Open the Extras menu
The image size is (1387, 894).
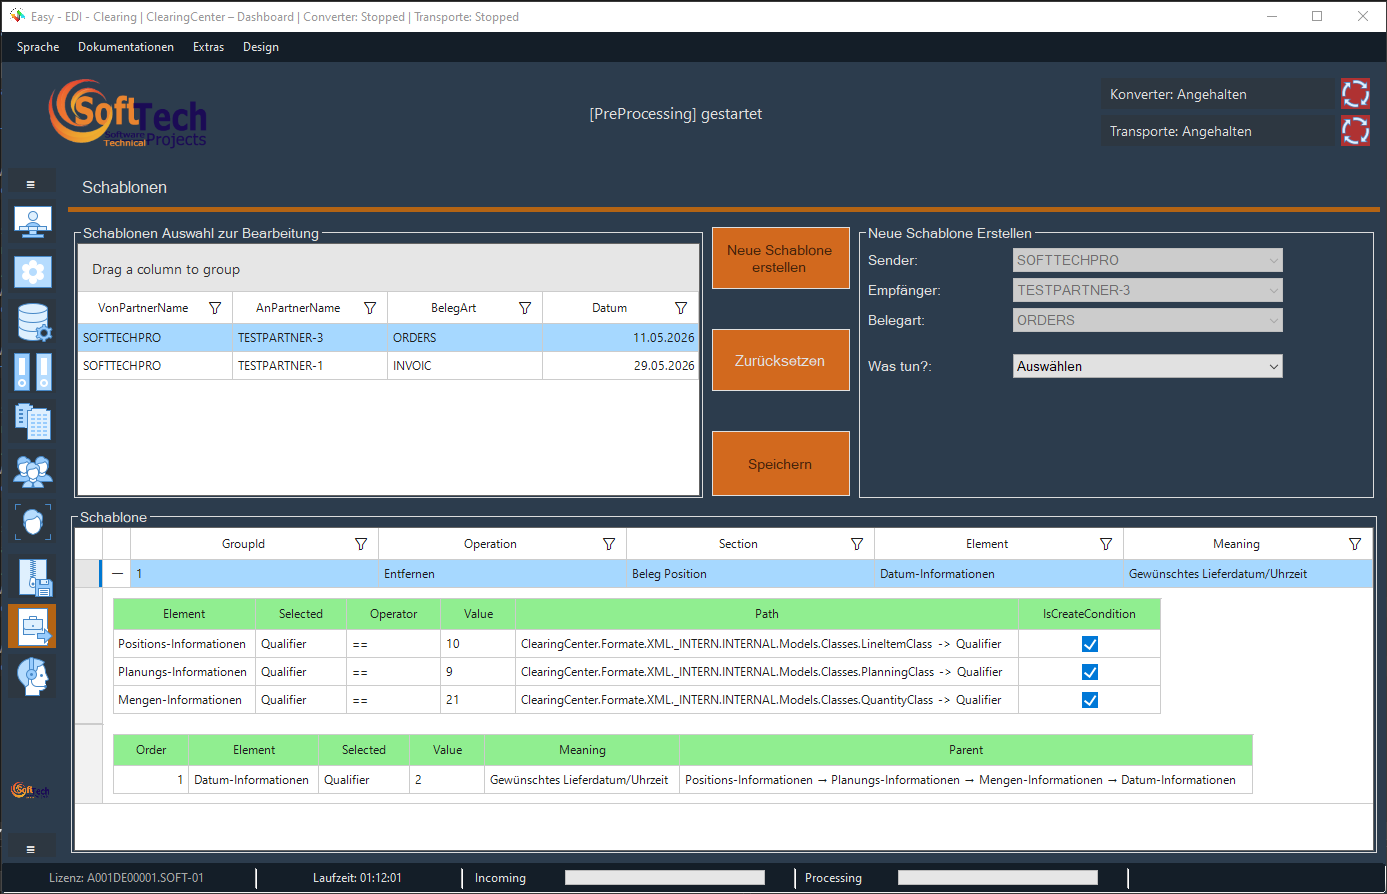click(209, 47)
